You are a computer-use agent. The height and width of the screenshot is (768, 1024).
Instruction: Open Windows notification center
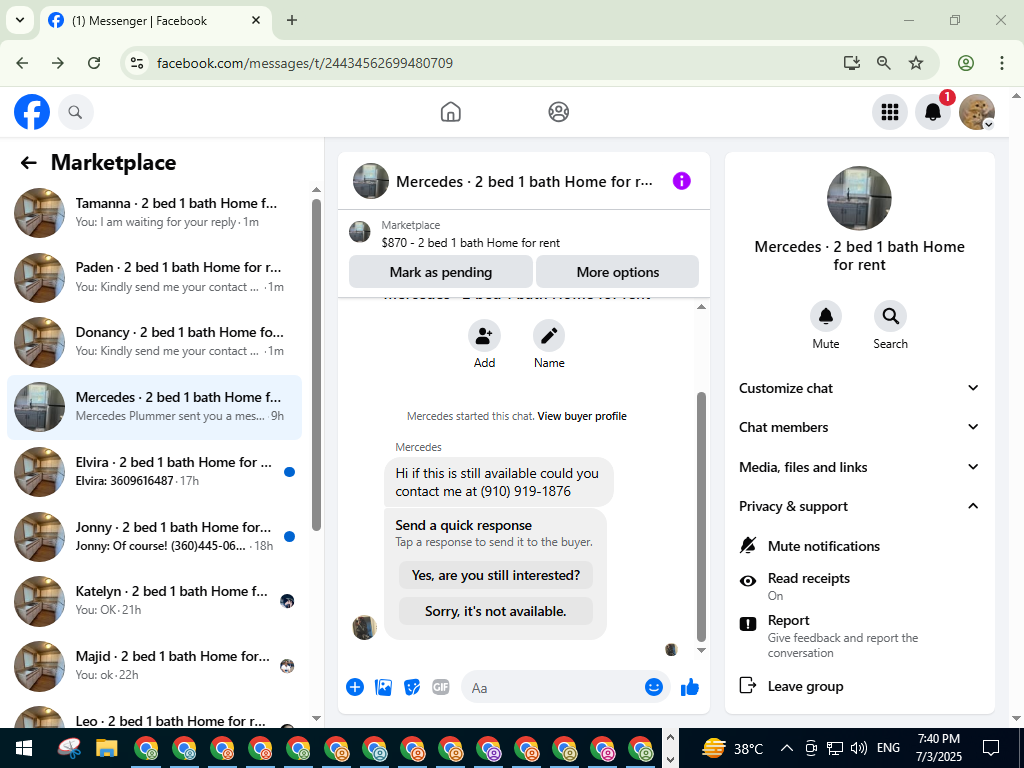991,748
